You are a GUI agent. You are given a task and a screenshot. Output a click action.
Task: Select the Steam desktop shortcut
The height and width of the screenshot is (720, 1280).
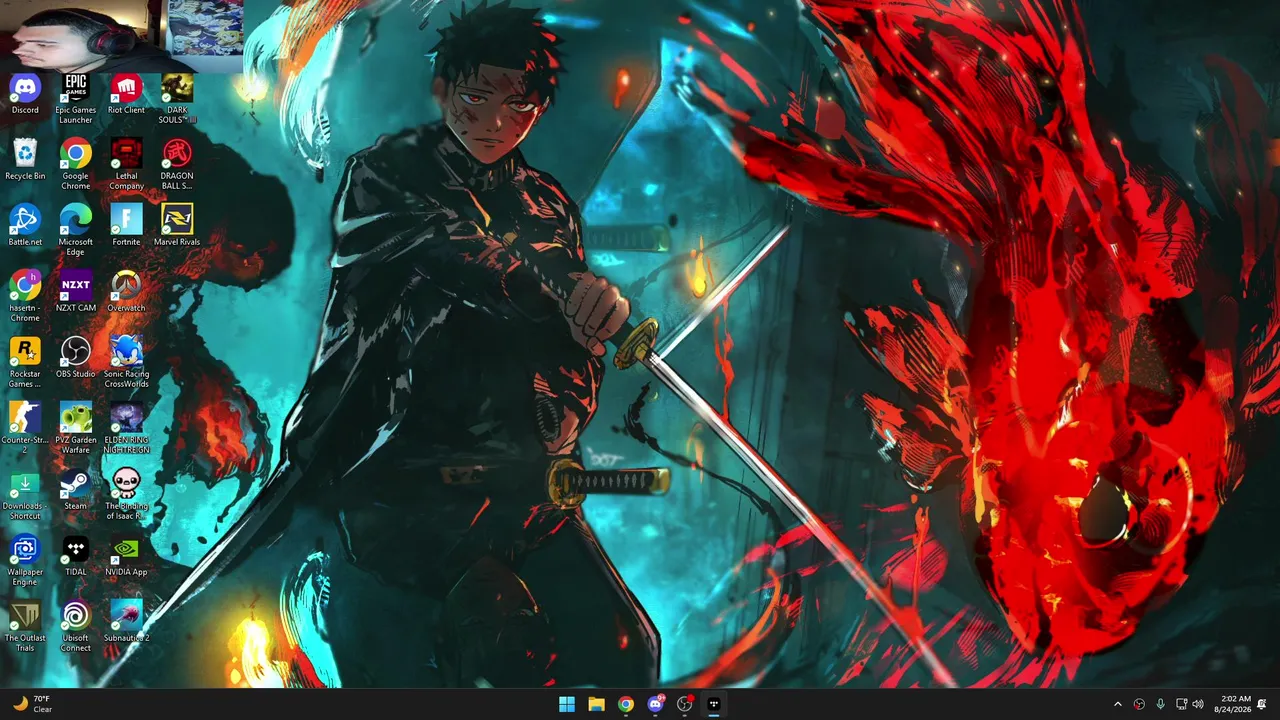75,490
